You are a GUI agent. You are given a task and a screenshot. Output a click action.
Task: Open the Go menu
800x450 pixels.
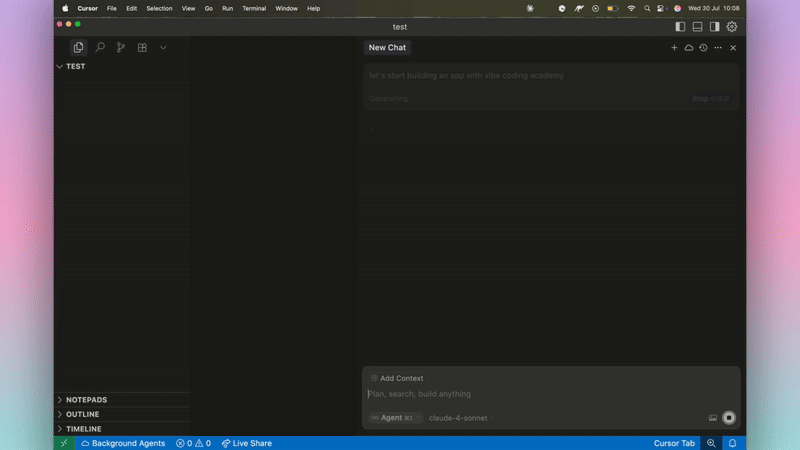pos(209,8)
